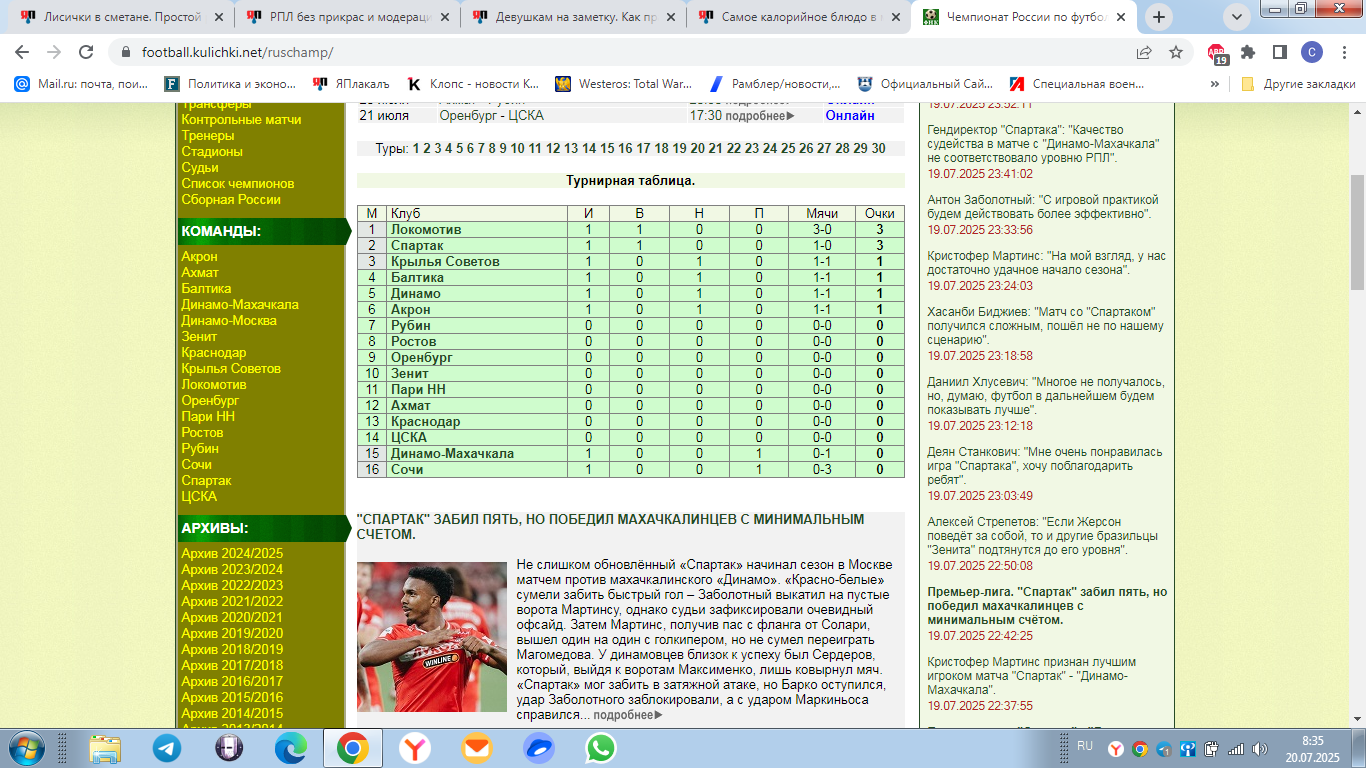Open the Mail.ru bookmark
This screenshot has height=768, width=1366.
click(82, 84)
